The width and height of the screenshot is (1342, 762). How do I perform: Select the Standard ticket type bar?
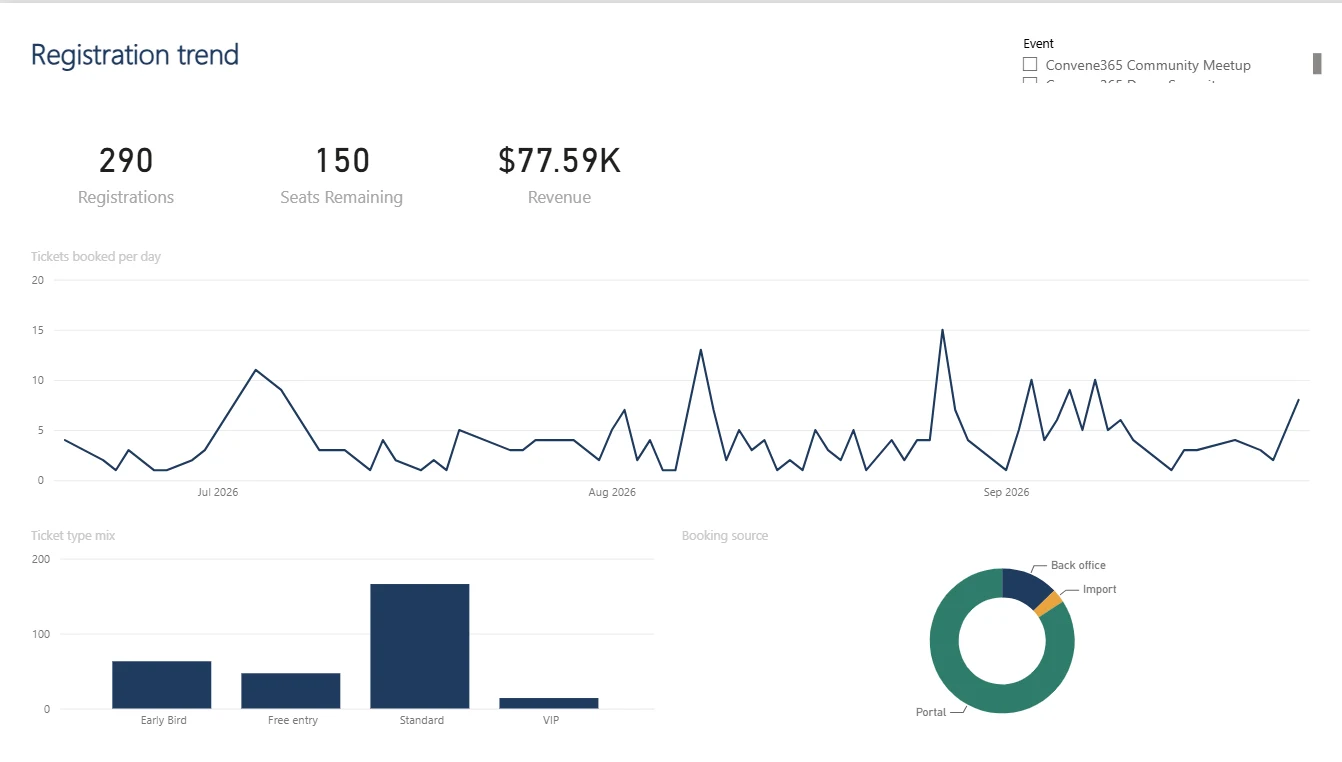click(419, 646)
